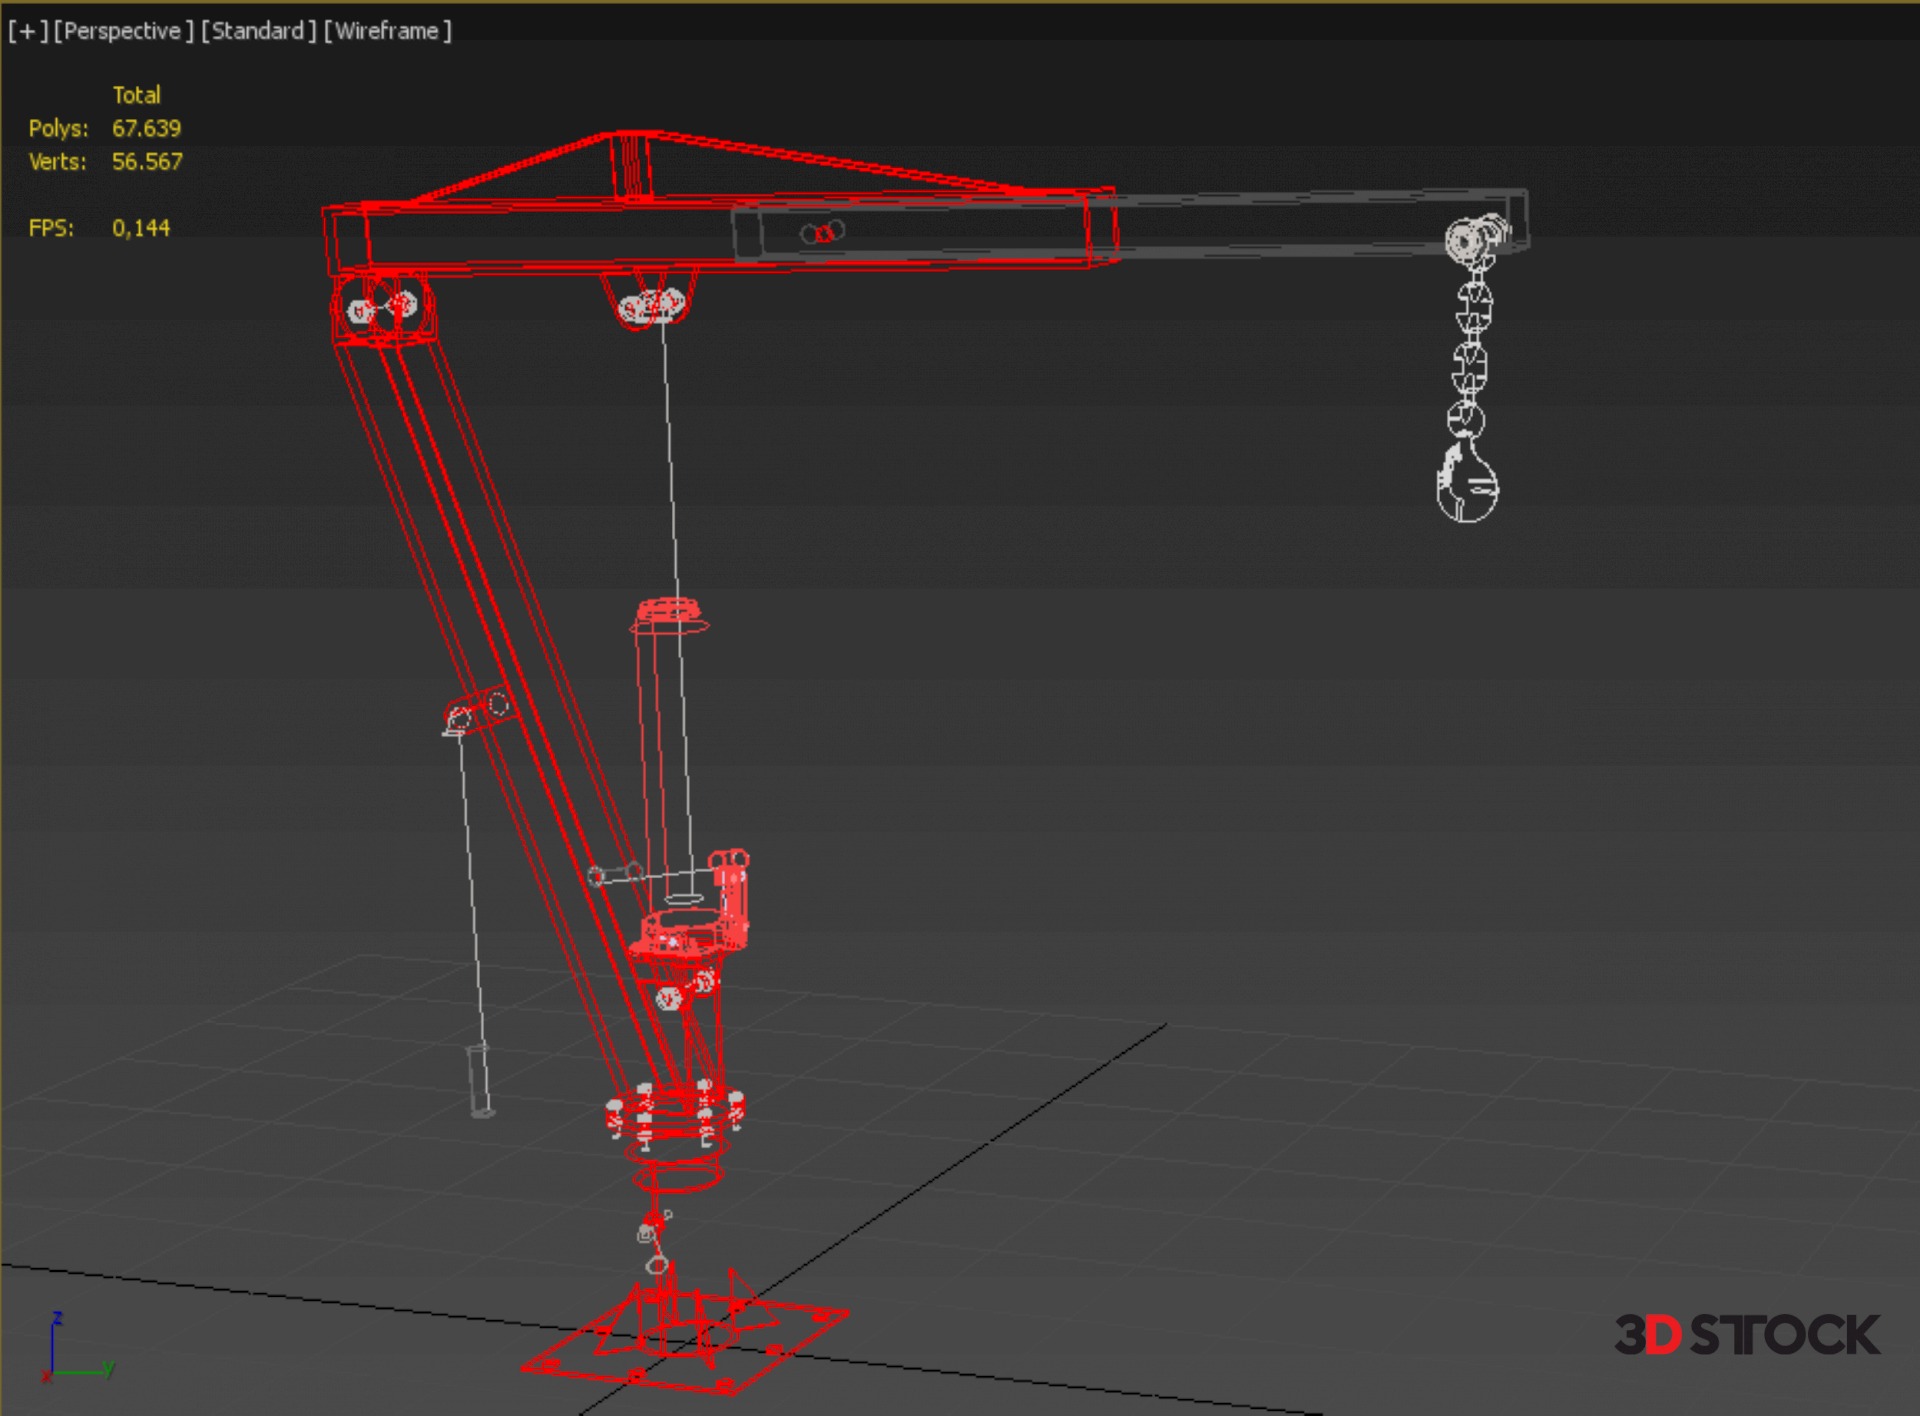Viewport: 1920px width, 1416px height.
Task: Open the [+] viewport general menu
Action: pos(27,31)
